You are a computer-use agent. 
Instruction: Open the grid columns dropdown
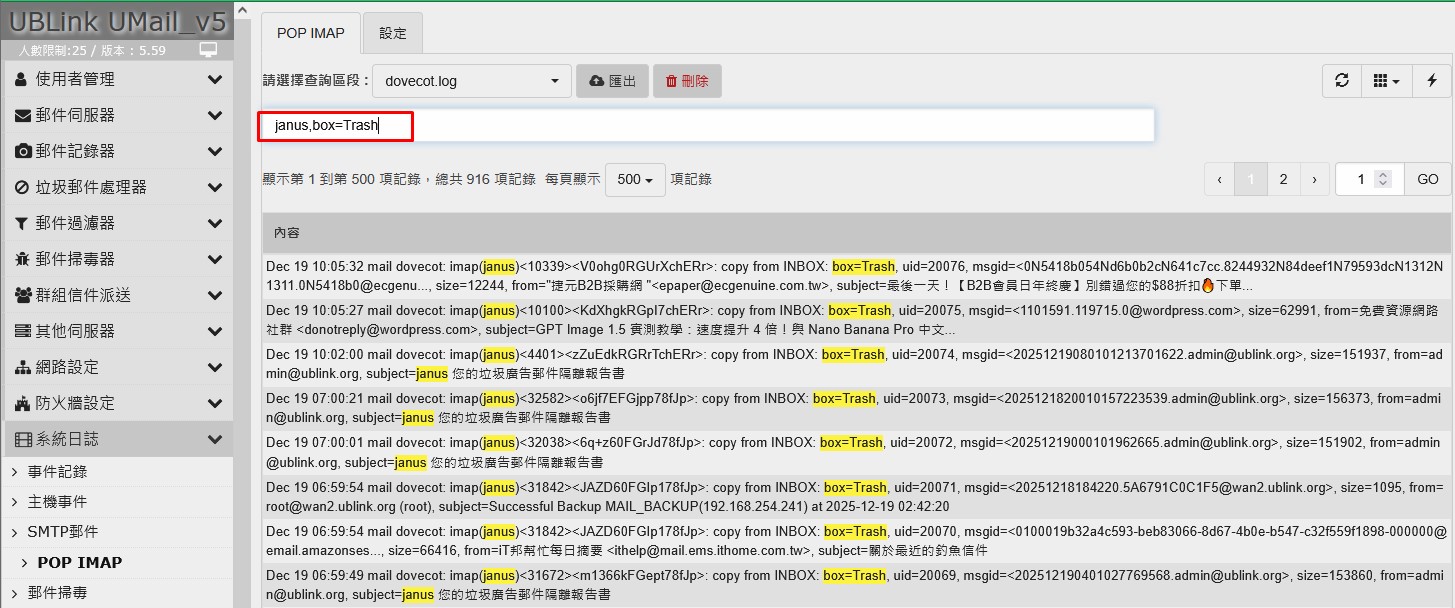(x=1386, y=81)
